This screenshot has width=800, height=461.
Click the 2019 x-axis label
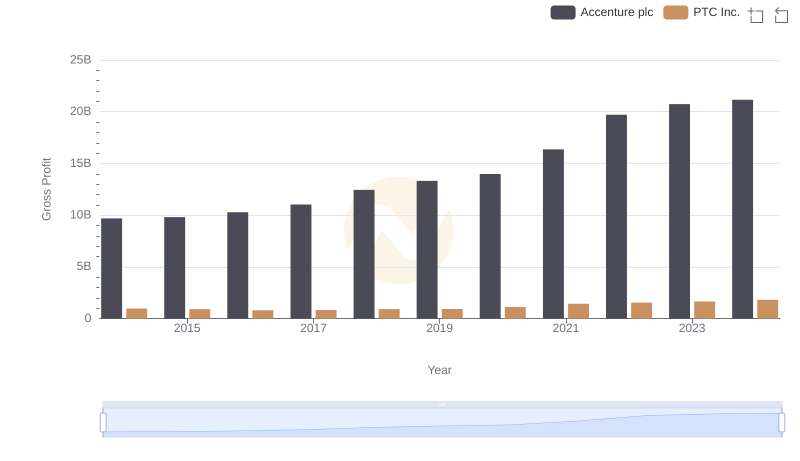point(439,328)
